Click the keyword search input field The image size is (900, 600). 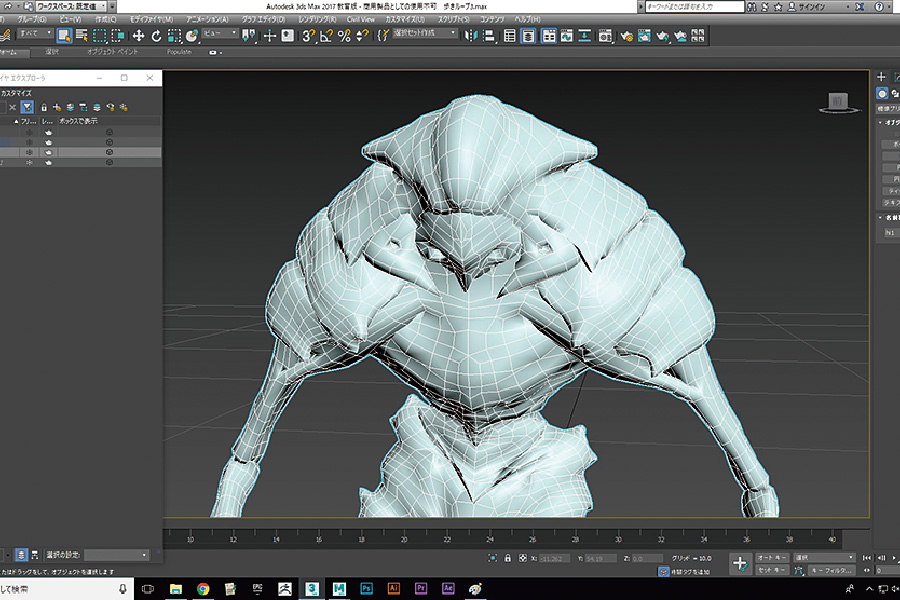pyautogui.click(x=697, y=5)
